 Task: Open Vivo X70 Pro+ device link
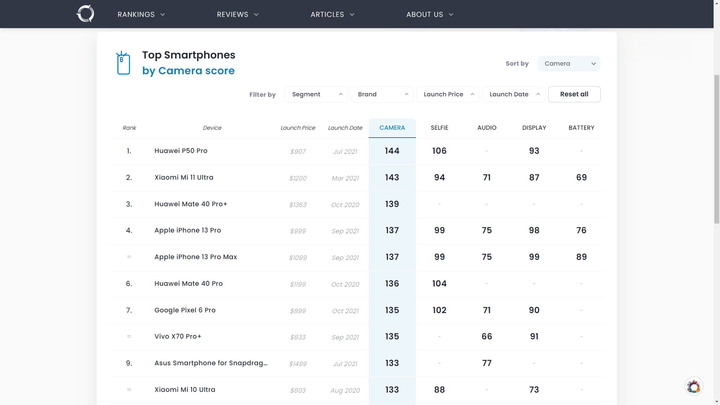pos(178,336)
